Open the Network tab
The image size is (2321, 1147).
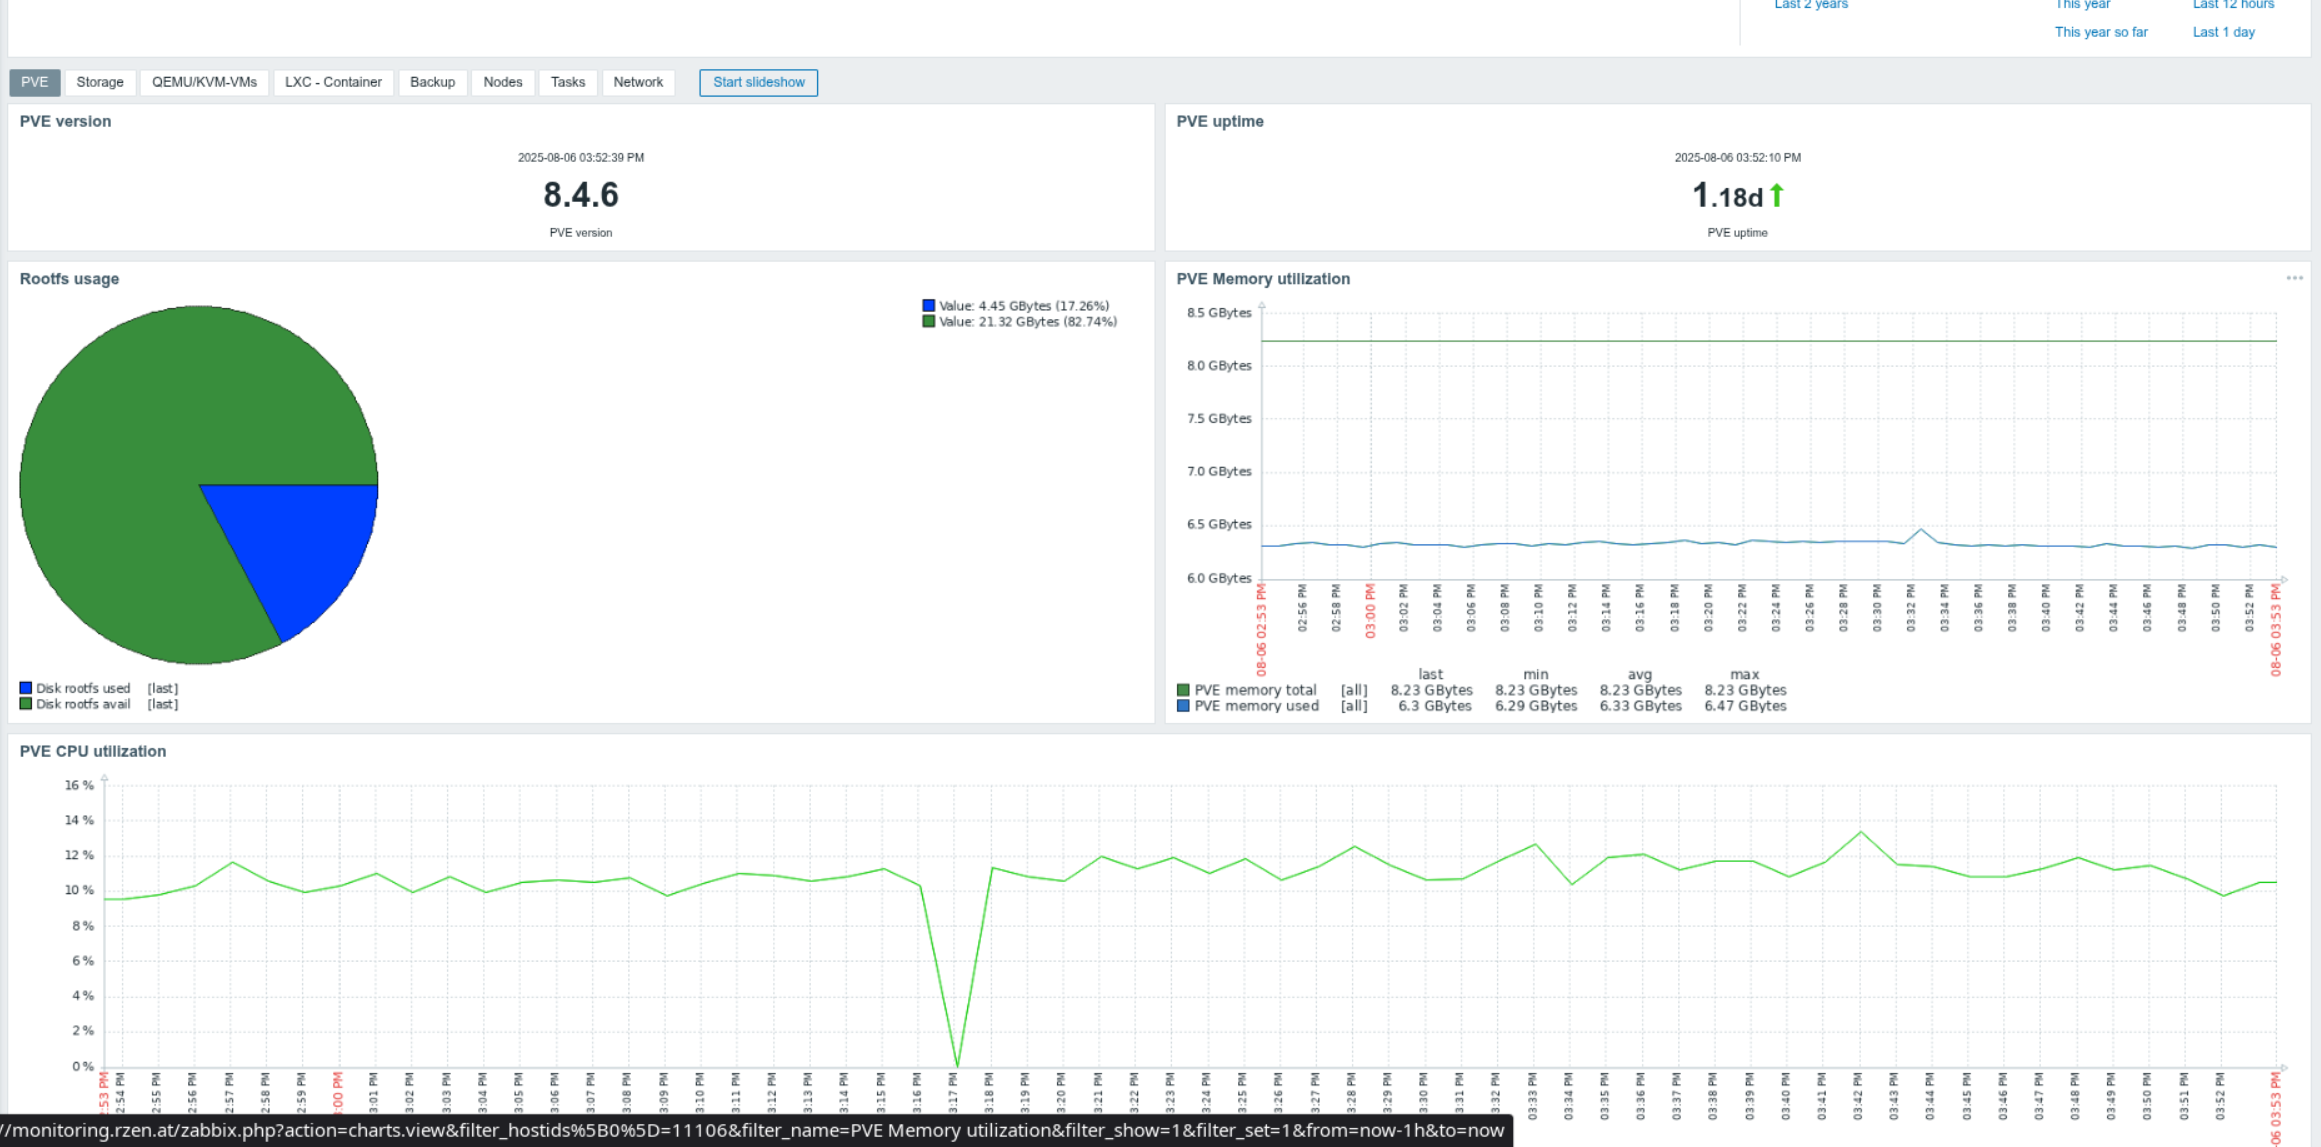tap(638, 82)
